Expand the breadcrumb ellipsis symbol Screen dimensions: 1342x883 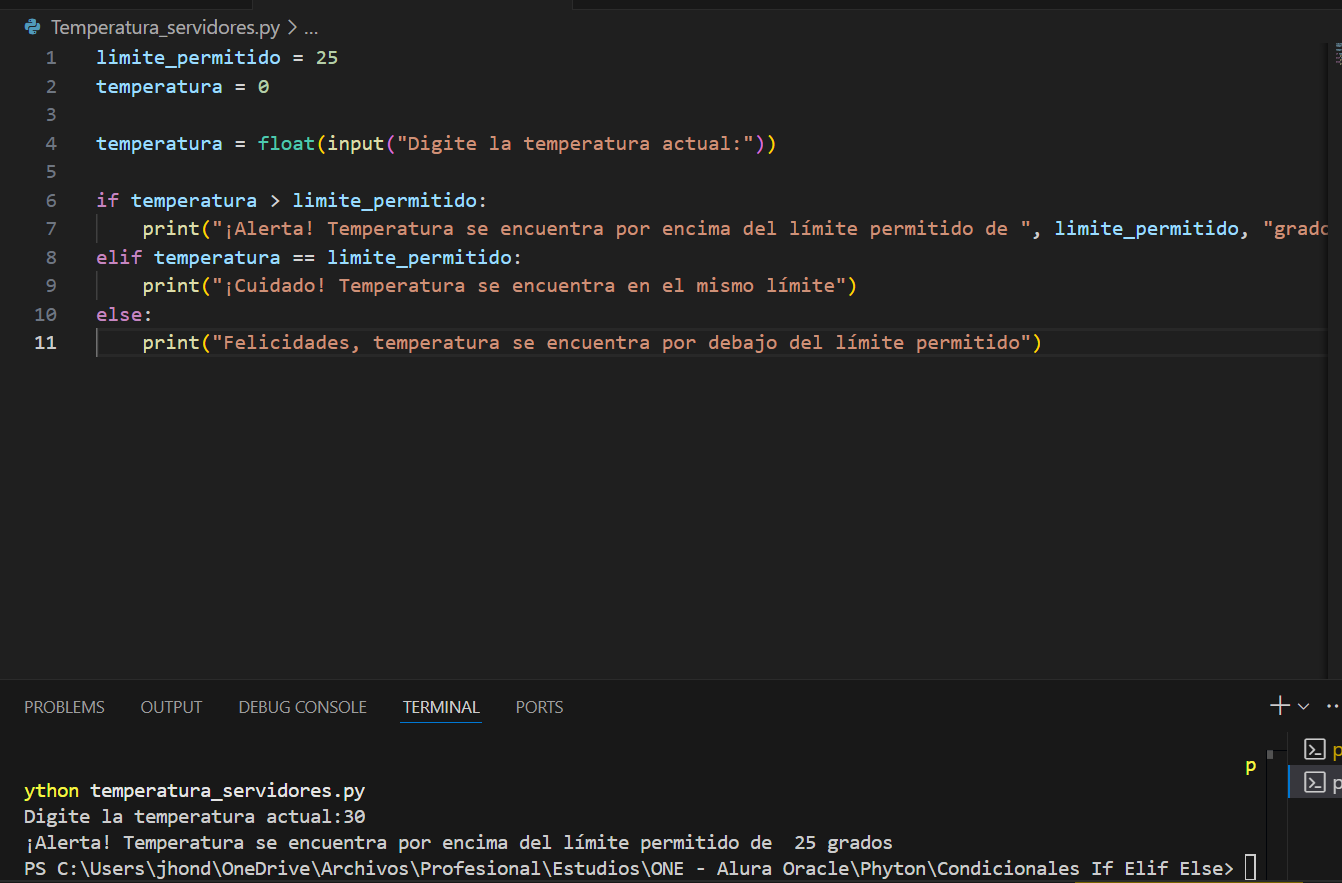(x=310, y=27)
